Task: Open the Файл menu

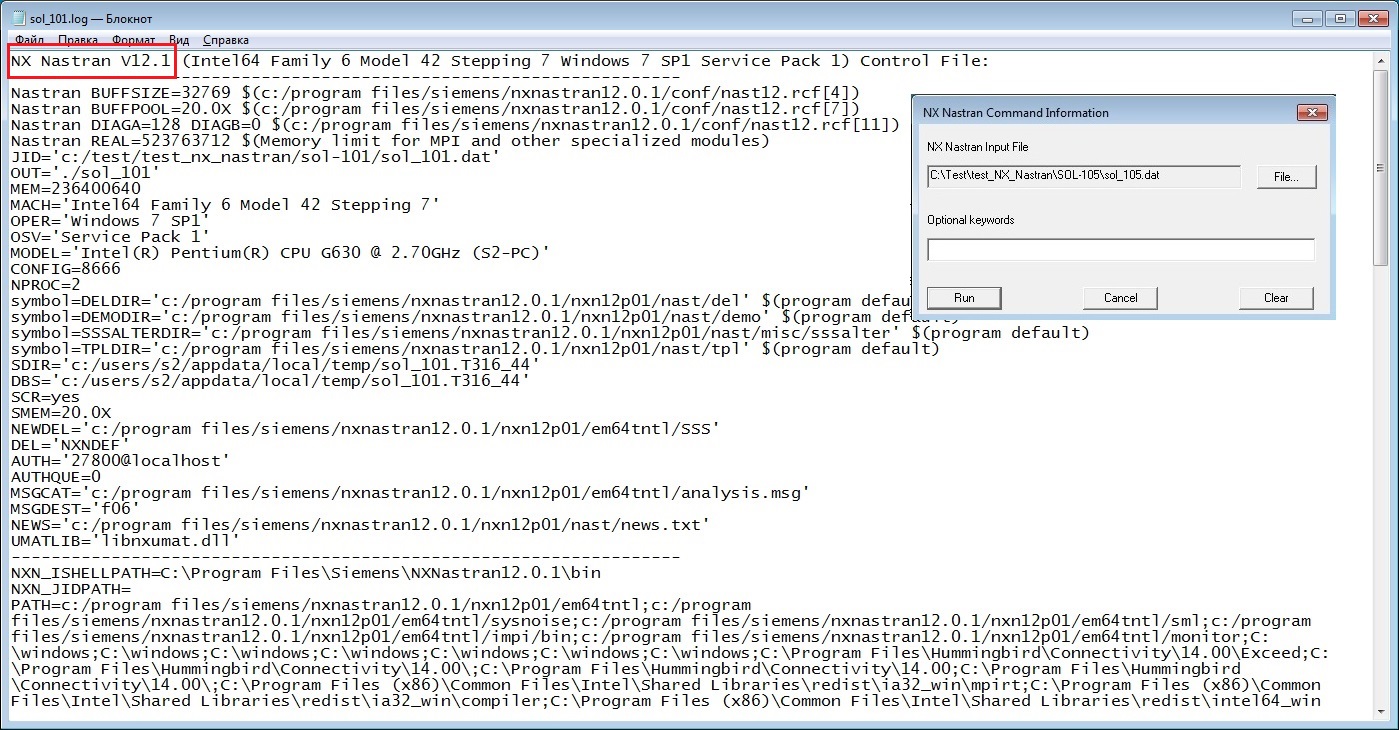Action: click(29, 40)
